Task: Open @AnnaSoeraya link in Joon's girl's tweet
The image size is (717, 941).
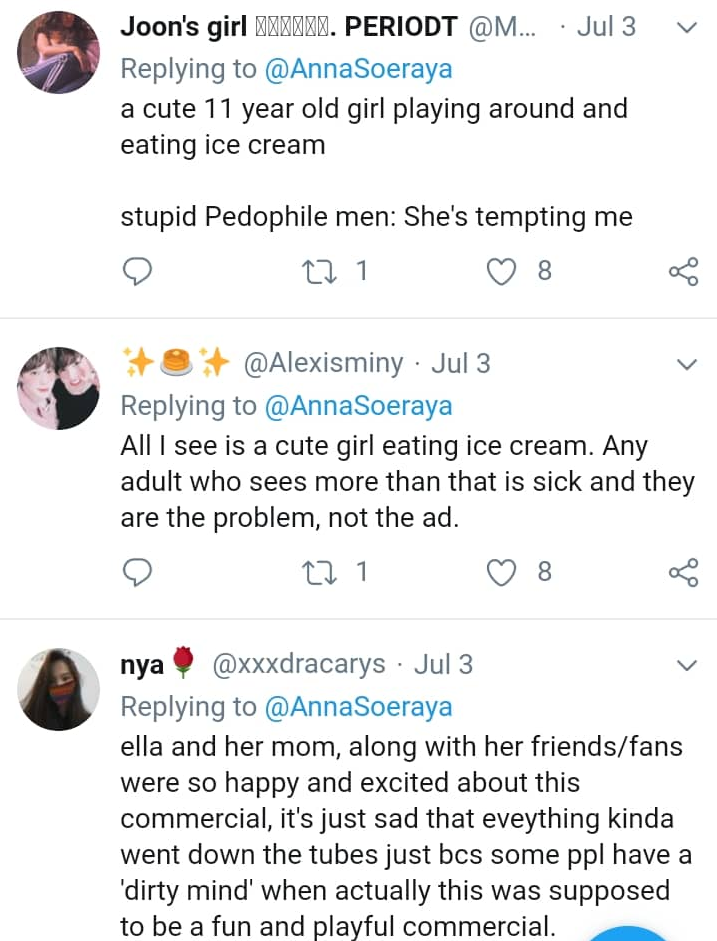Action: point(358,69)
